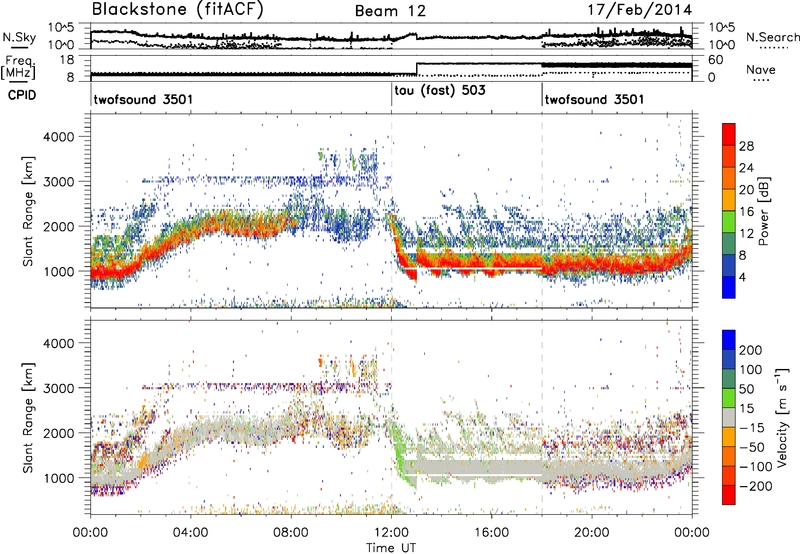
Task: Click the 3000 tick of power panel
Action: (x=59, y=182)
